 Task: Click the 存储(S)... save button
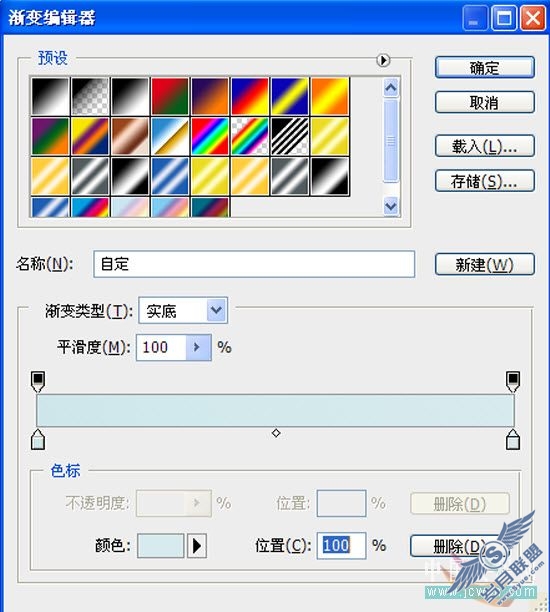tap(484, 181)
